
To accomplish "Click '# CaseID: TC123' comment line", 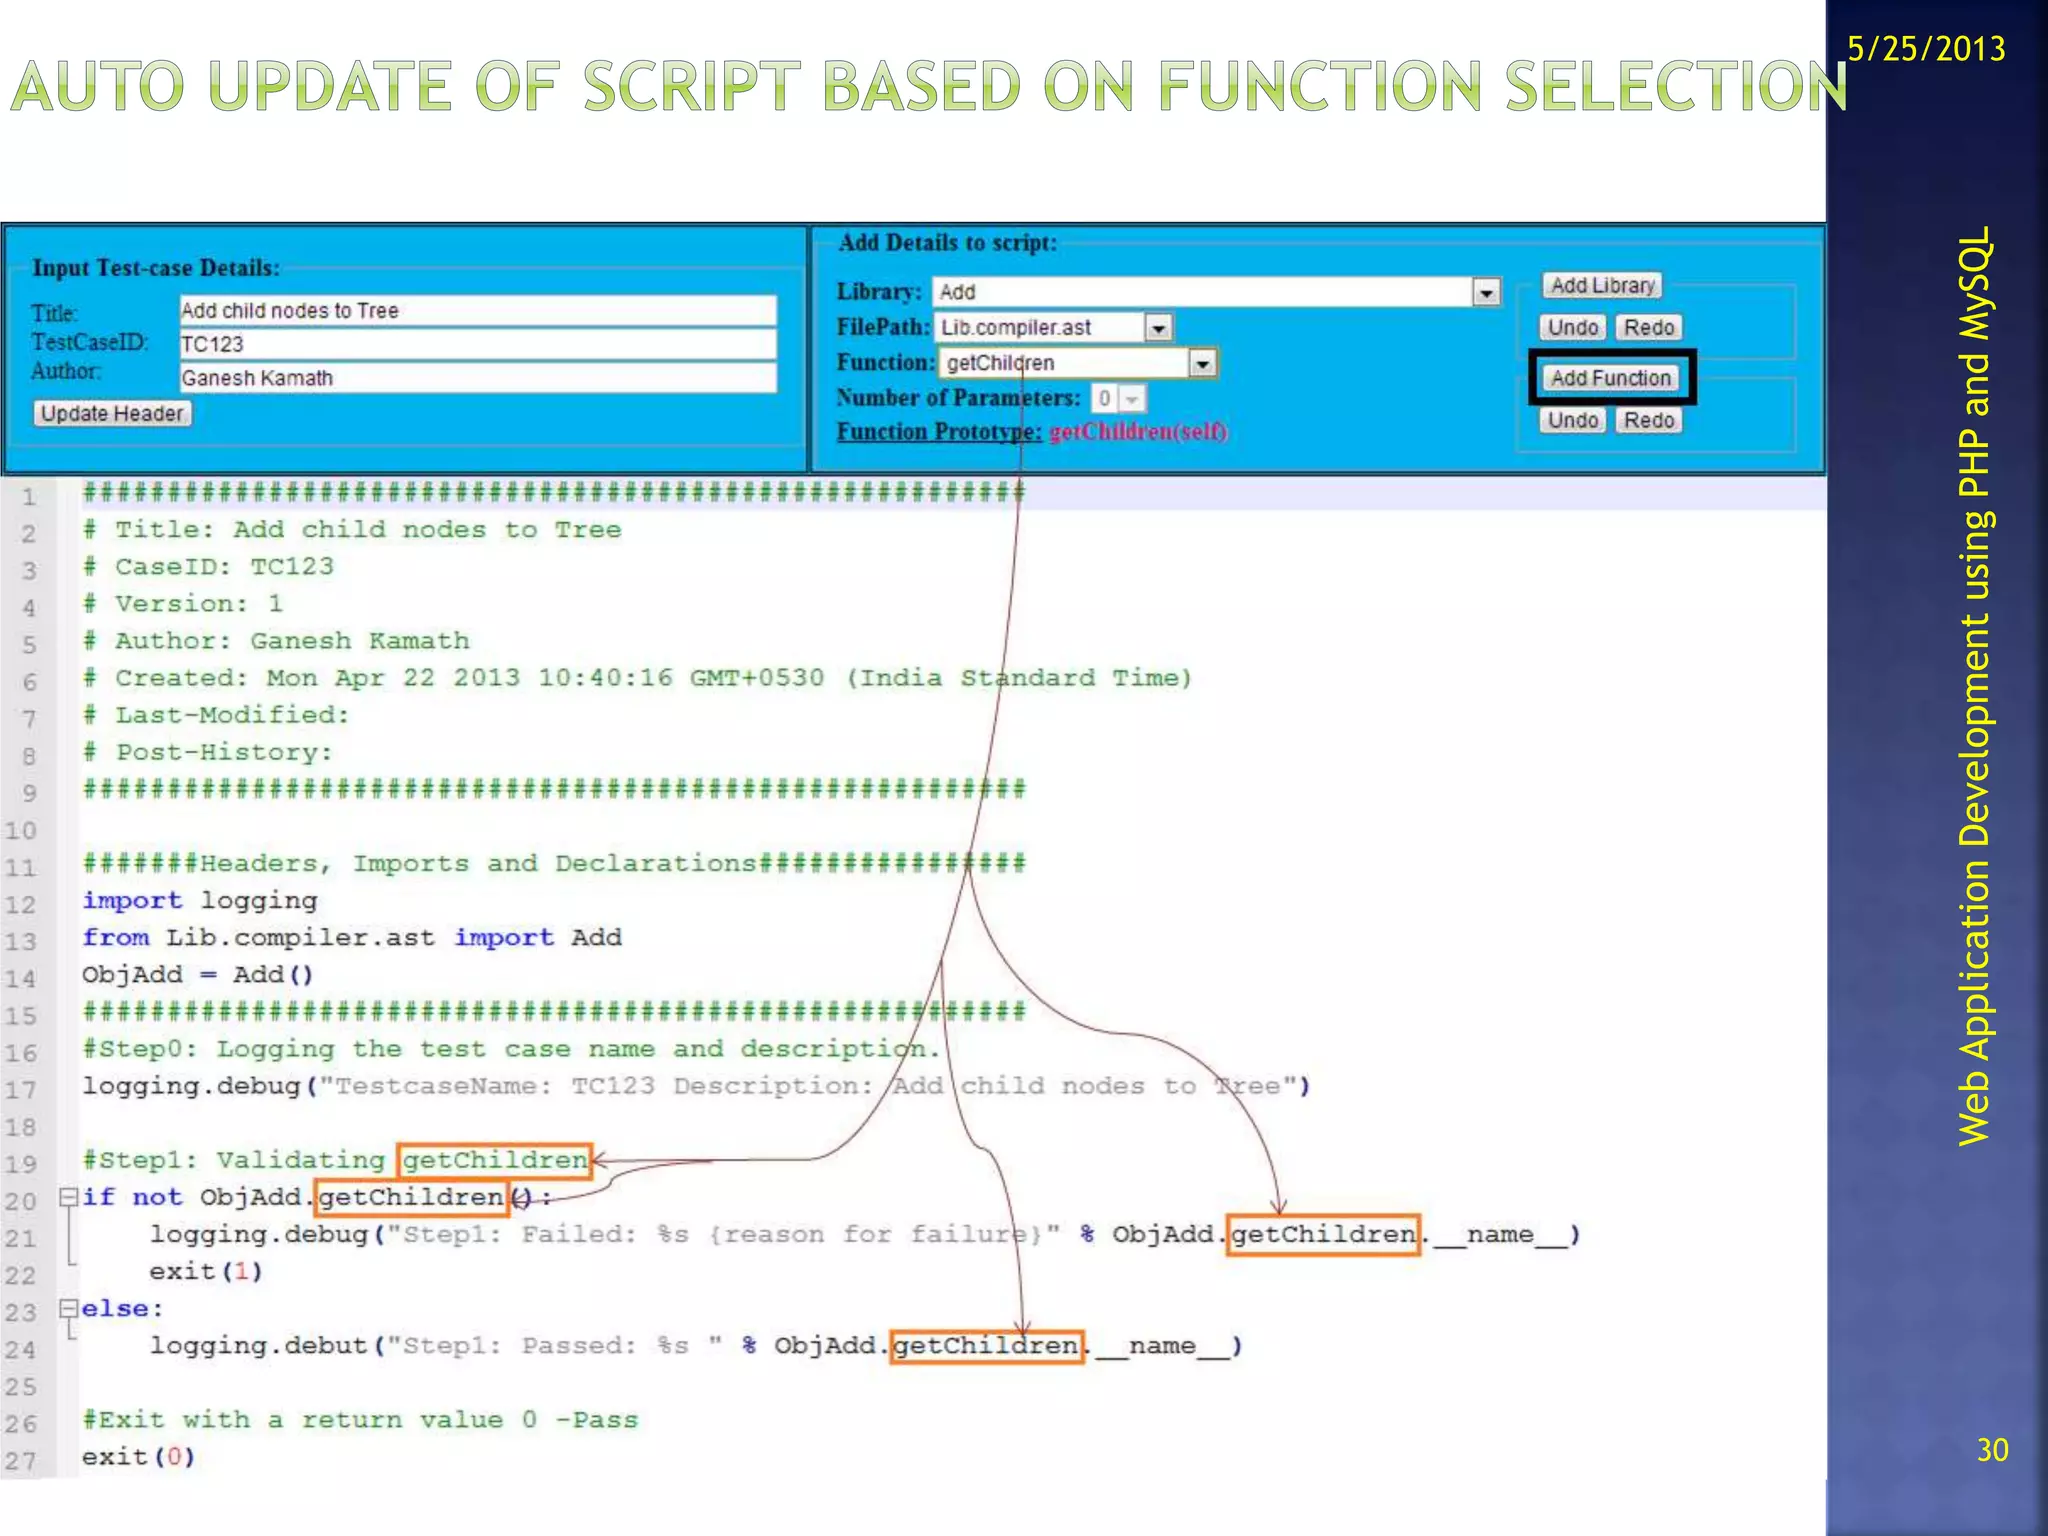I will 208,567.
